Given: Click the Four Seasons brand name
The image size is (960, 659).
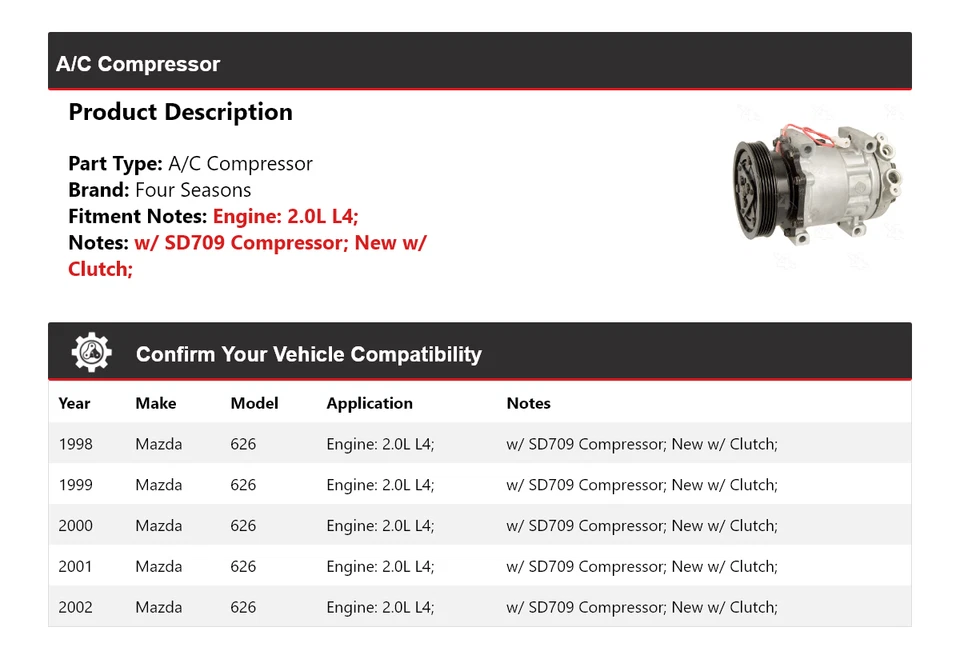Looking at the screenshot, I should [192, 189].
